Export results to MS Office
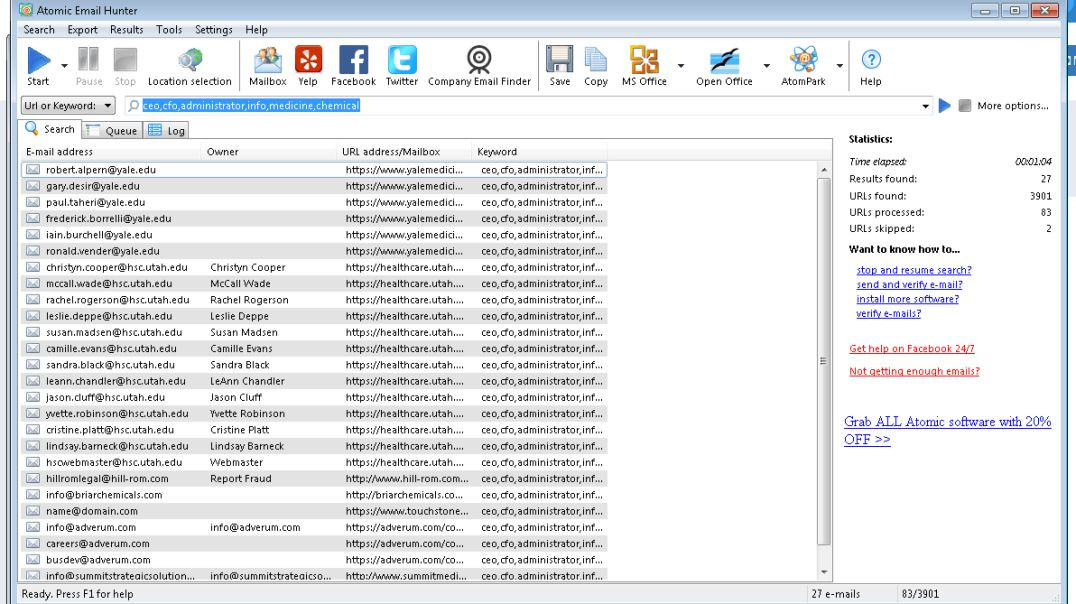The width and height of the screenshot is (1076, 604). (644, 66)
